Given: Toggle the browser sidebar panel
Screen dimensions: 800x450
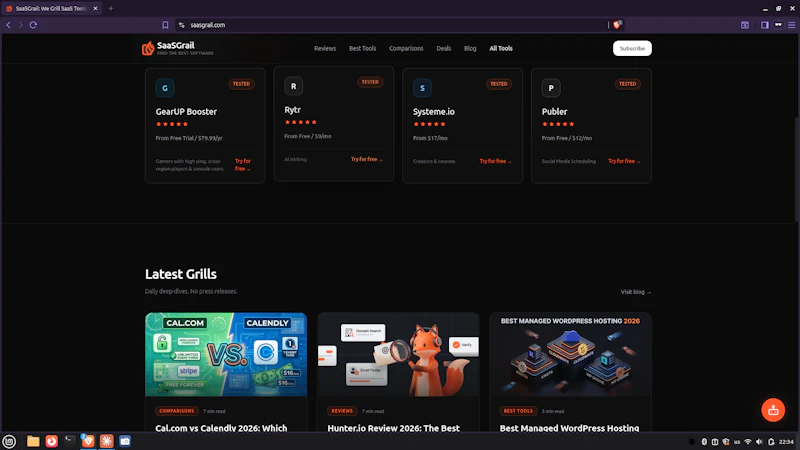Looking at the screenshot, I should coord(764,25).
